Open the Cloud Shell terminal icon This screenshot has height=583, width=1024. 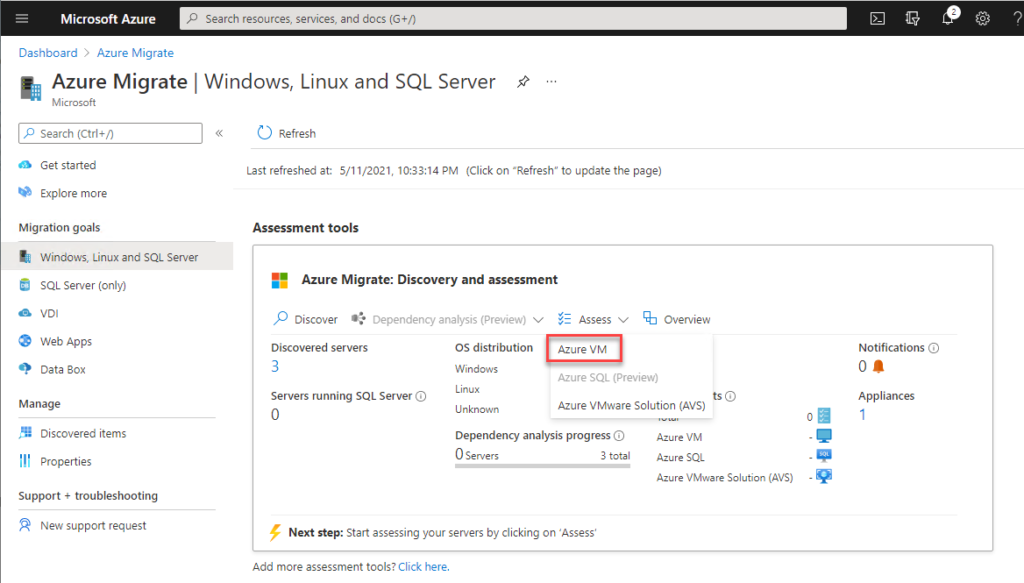[877, 18]
